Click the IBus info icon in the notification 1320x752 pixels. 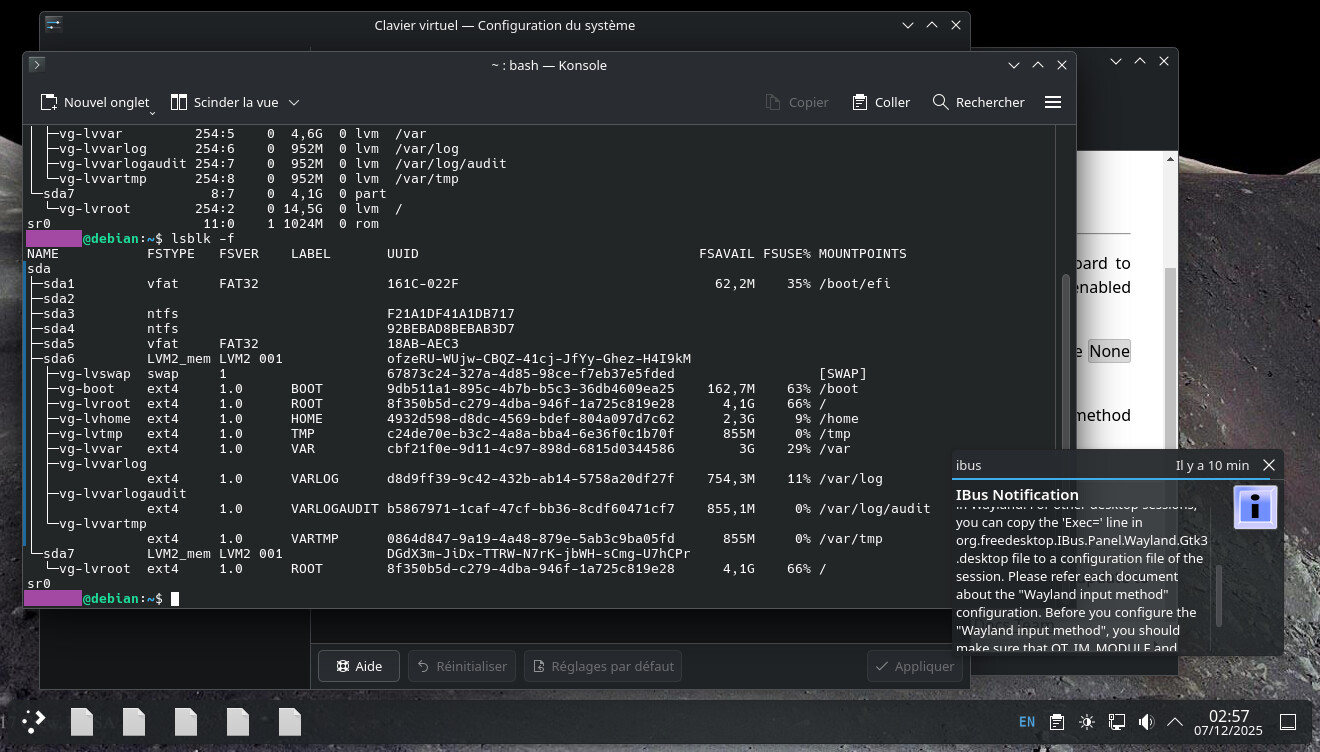pyautogui.click(x=1254, y=506)
